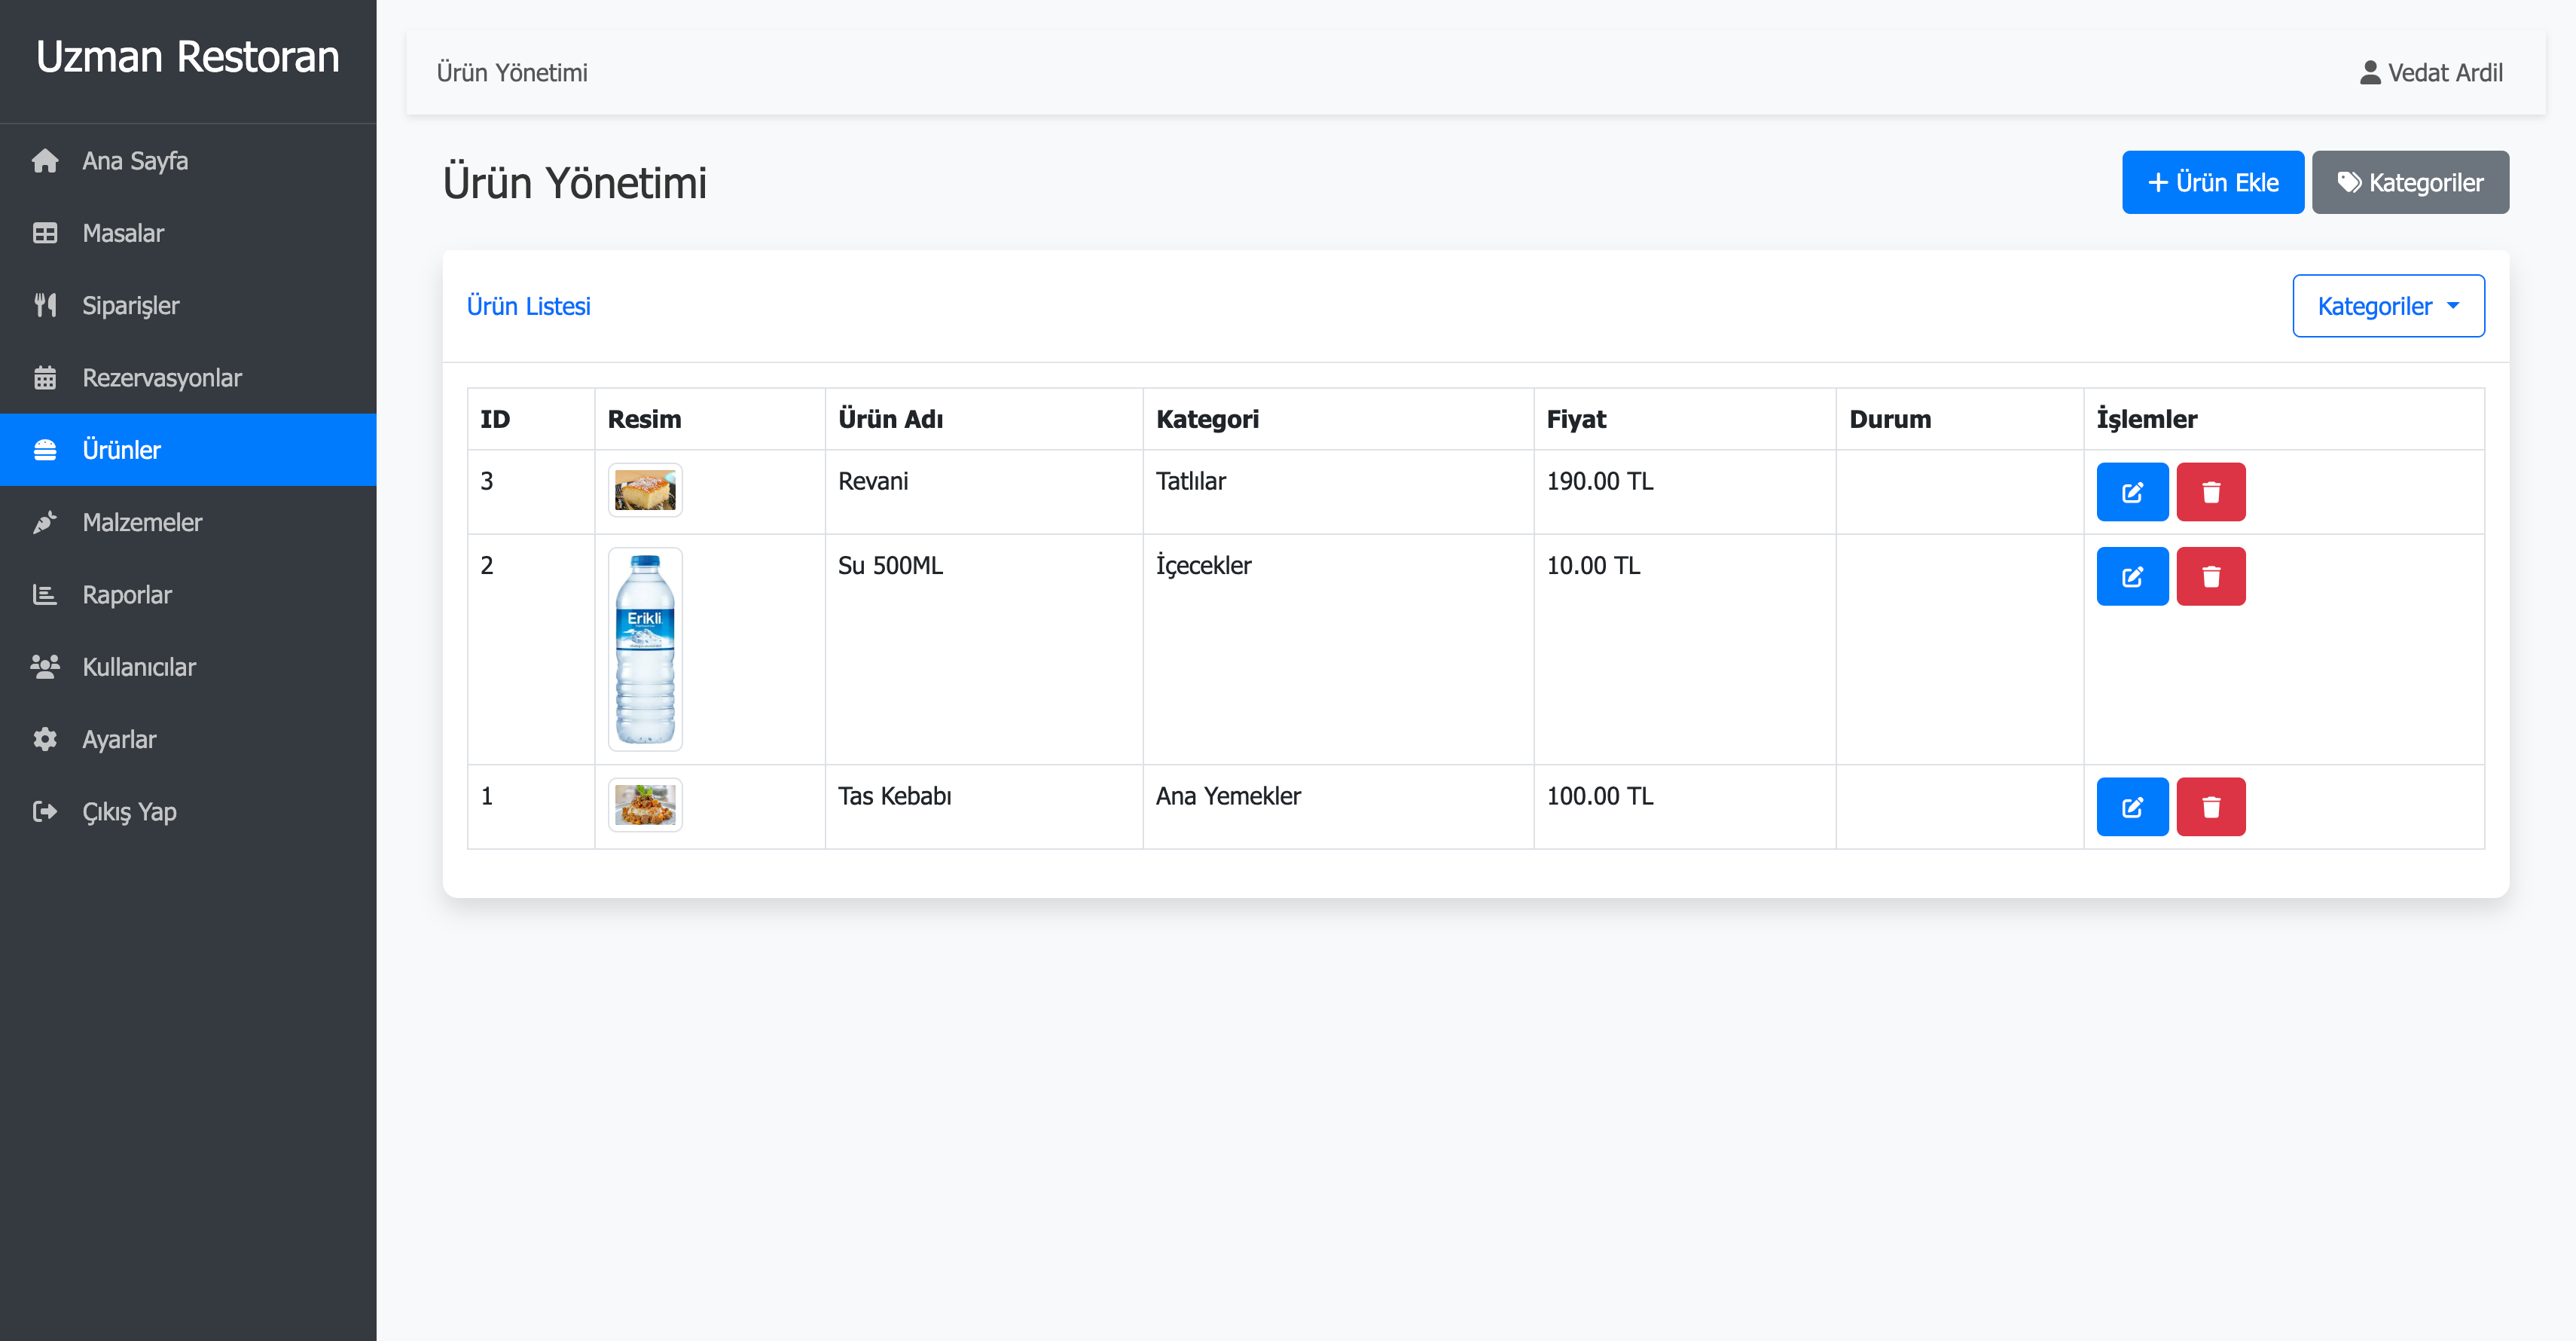Open Raporlar from the sidebar

pyautogui.click(x=127, y=595)
